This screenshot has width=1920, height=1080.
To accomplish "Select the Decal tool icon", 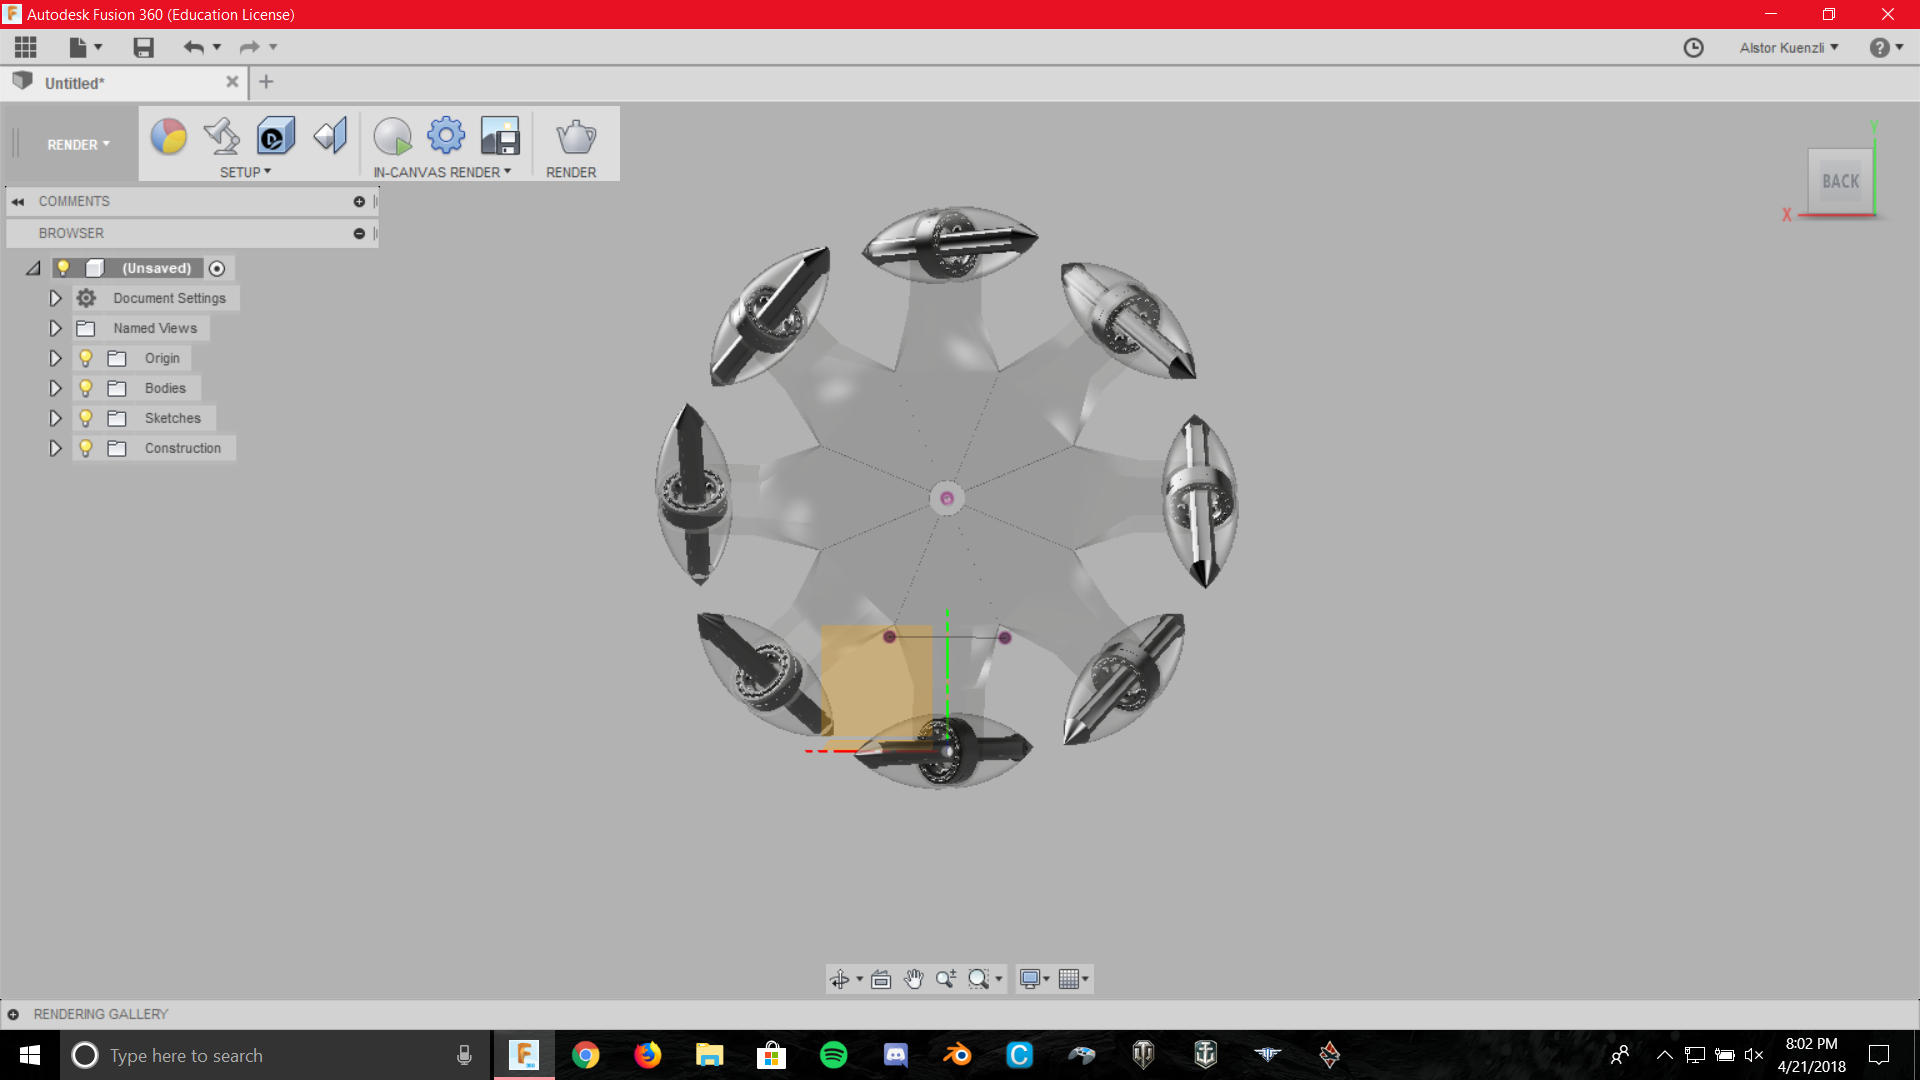I will tap(275, 137).
